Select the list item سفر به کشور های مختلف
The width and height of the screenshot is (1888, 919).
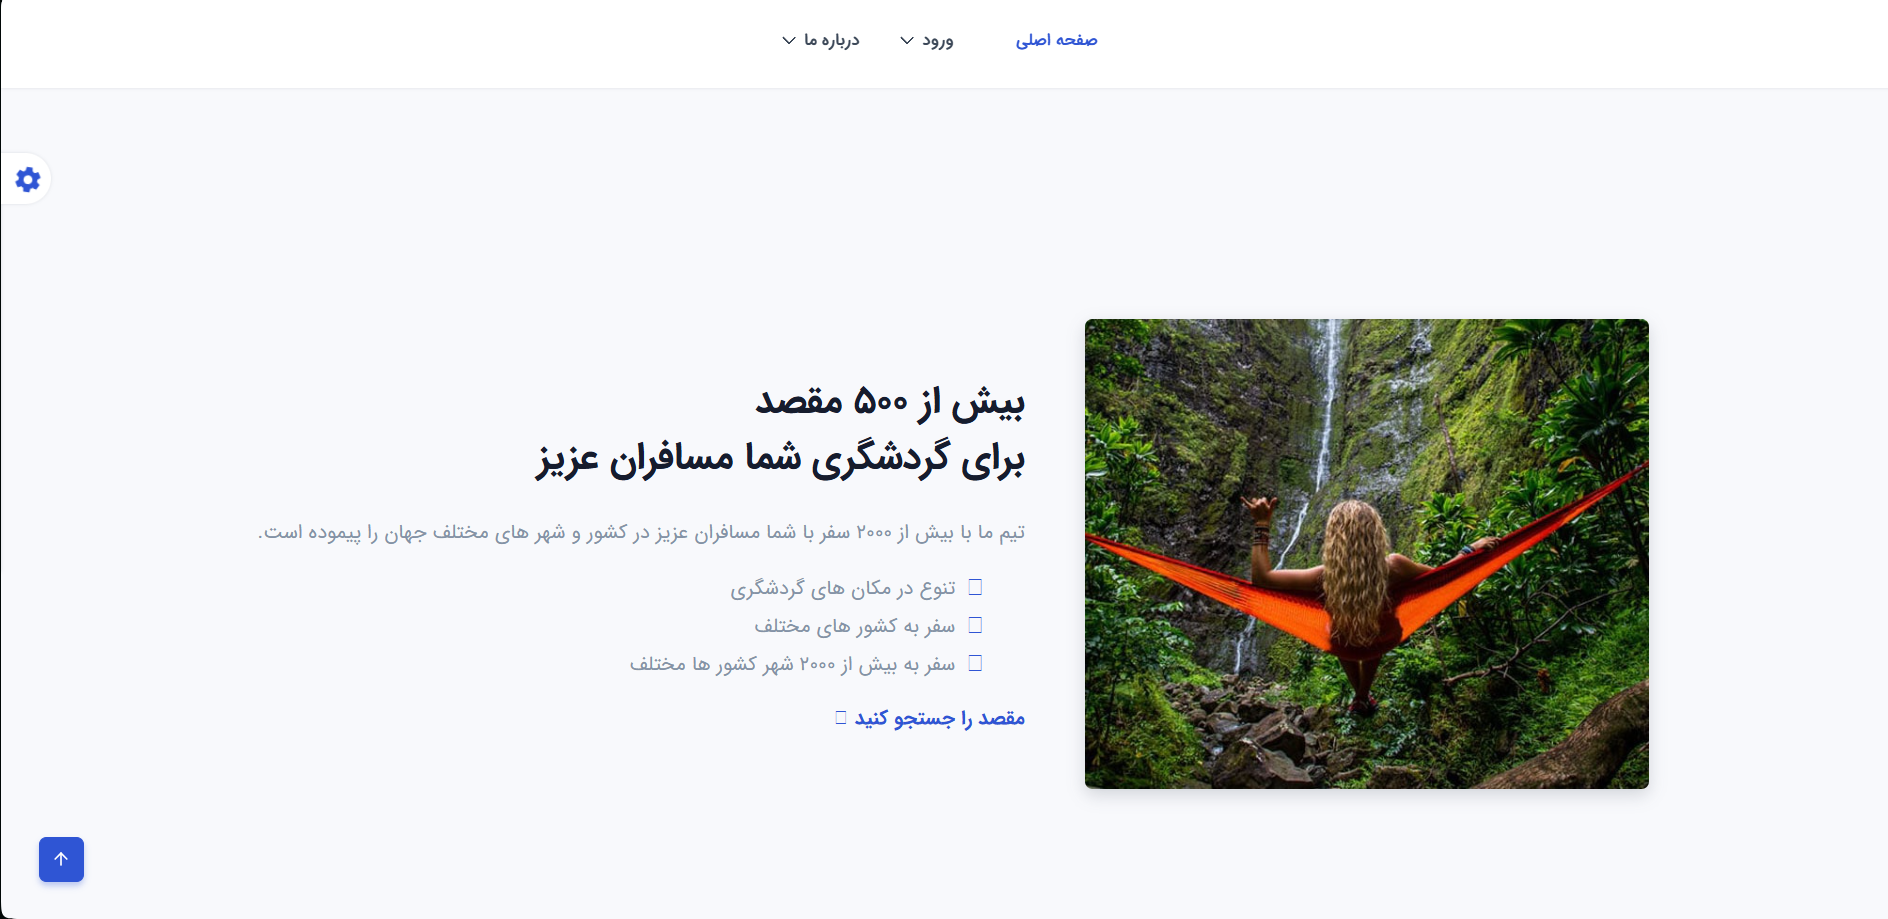855,626
